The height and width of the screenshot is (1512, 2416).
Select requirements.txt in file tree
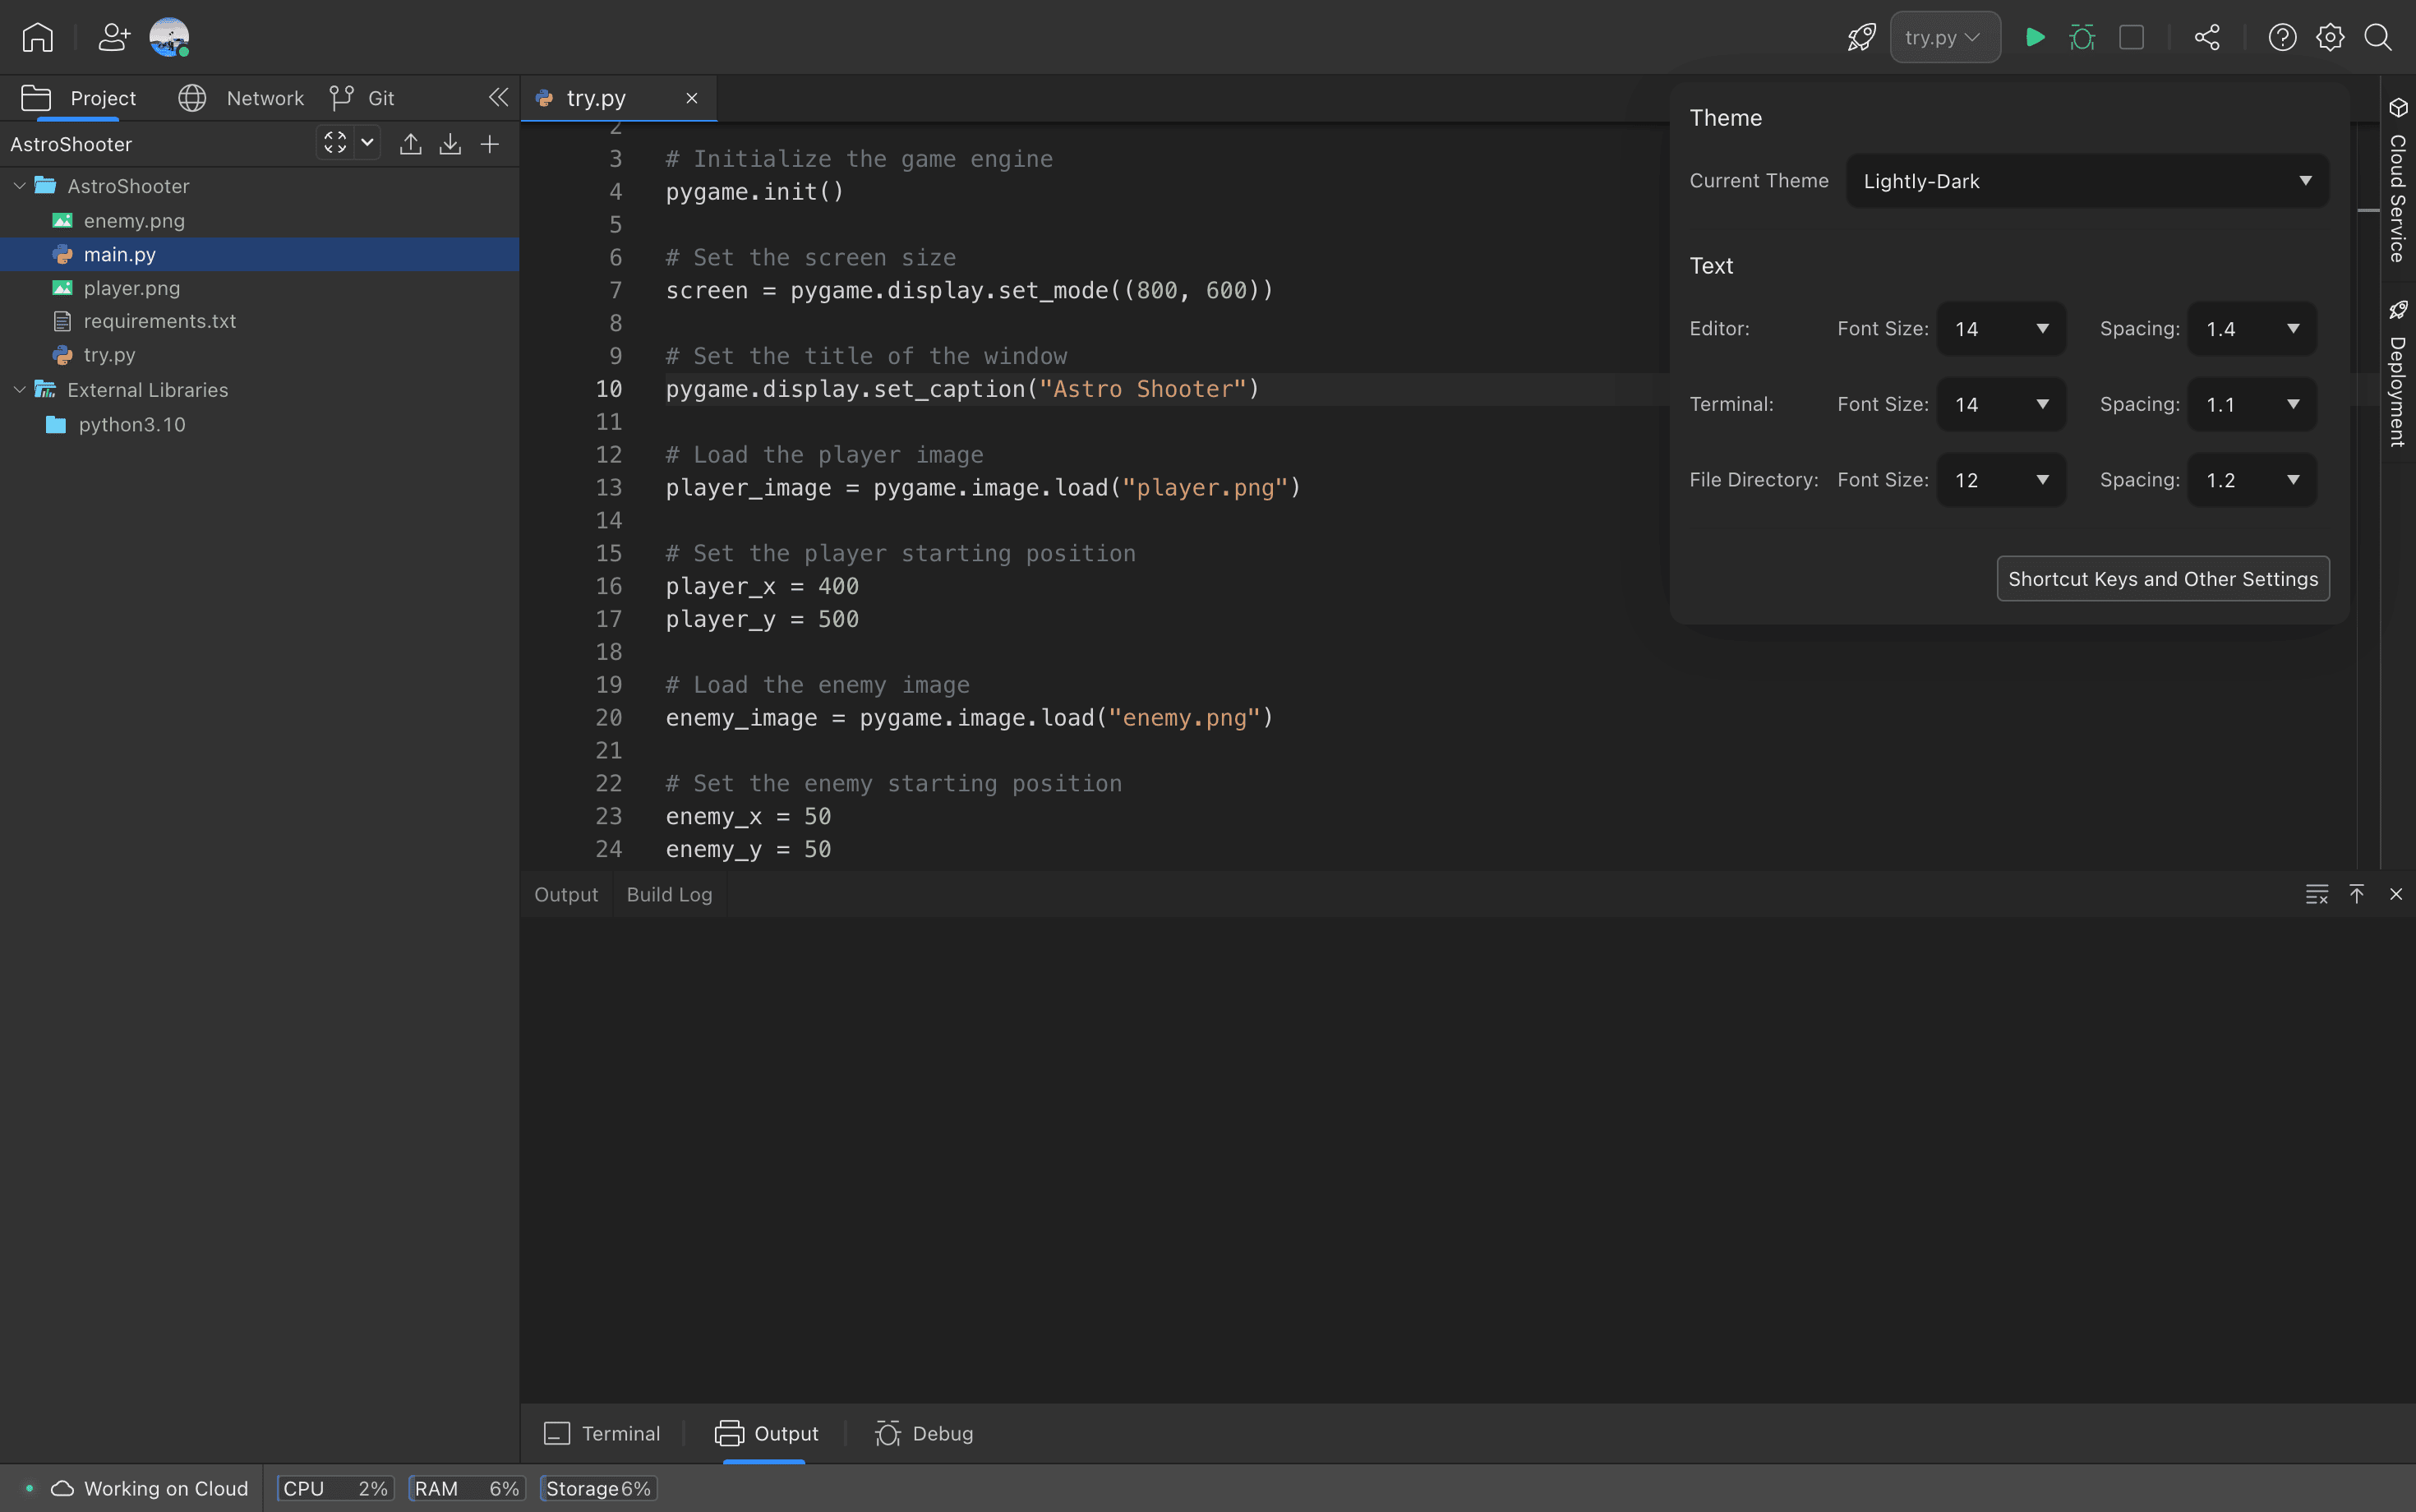point(259,321)
